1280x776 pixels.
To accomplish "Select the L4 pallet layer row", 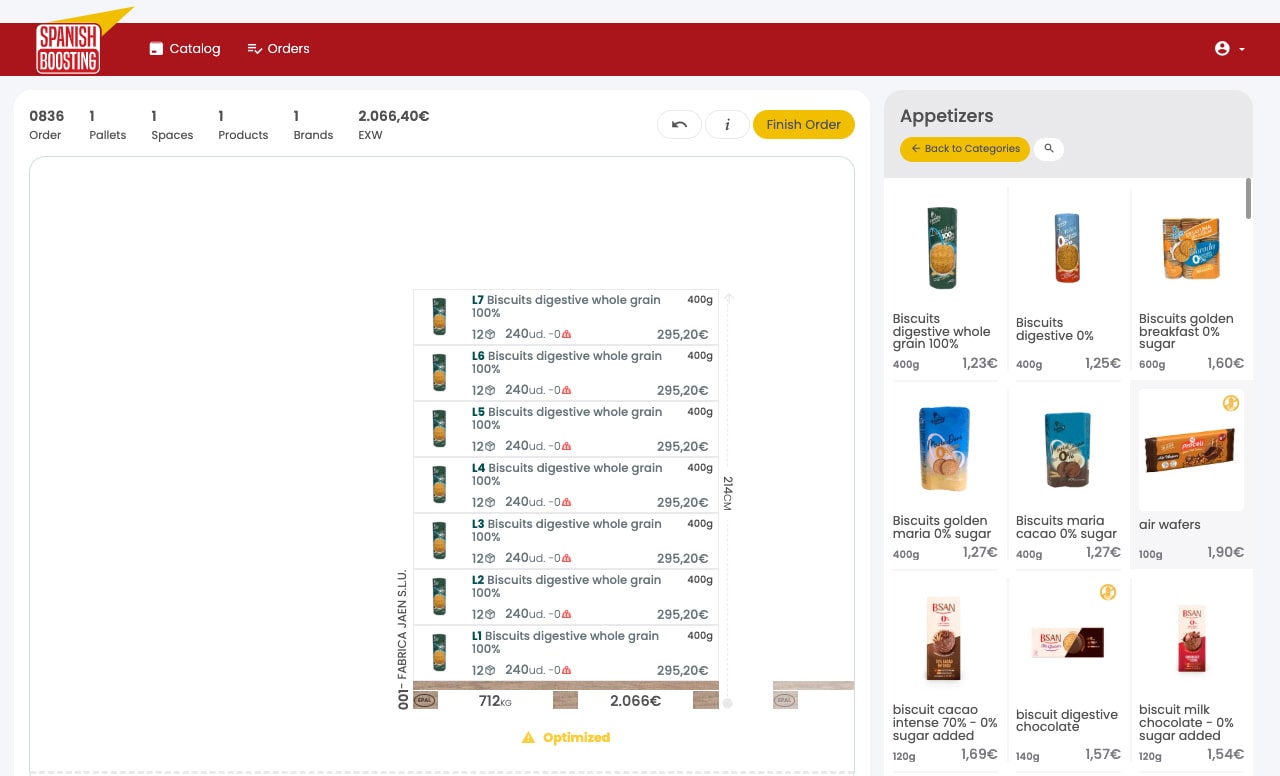I will (x=565, y=484).
